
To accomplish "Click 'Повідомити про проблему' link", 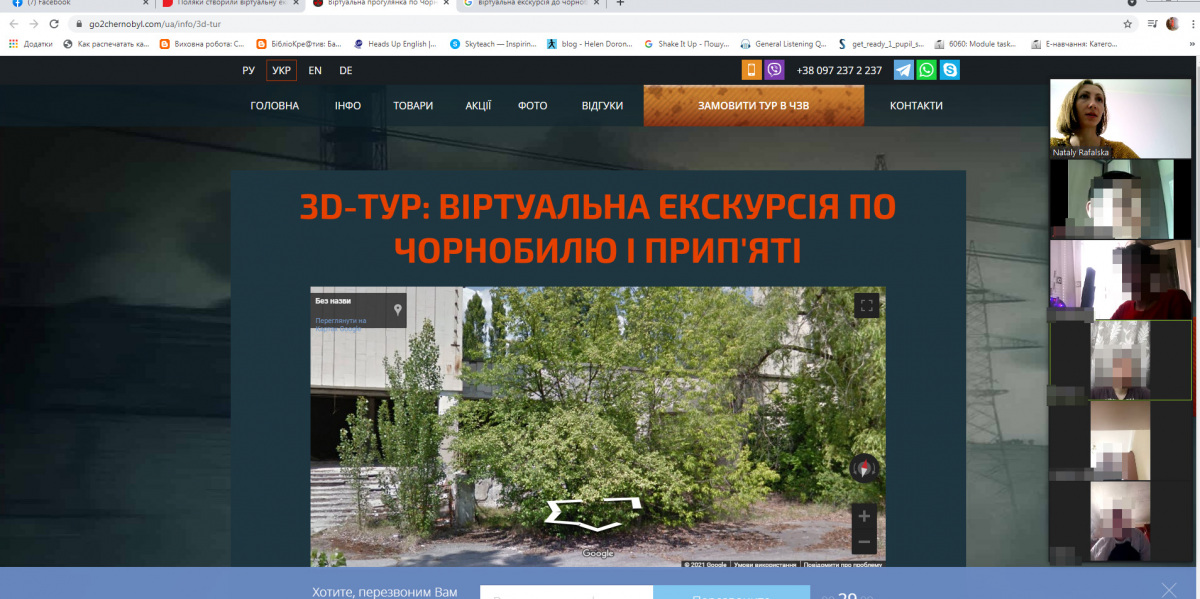I will tap(843, 565).
